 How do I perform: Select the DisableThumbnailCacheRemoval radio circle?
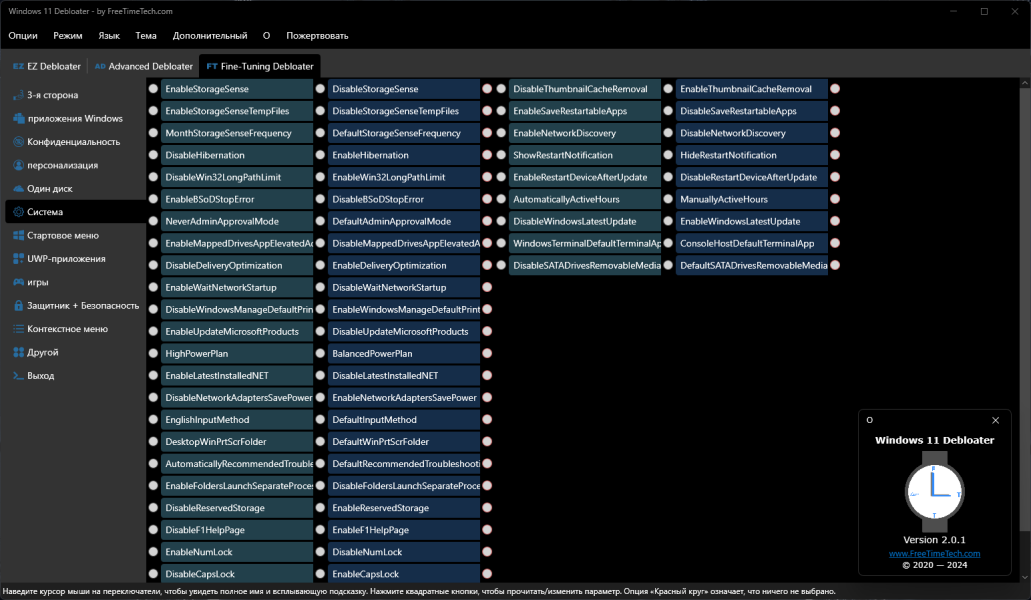point(501,89)
